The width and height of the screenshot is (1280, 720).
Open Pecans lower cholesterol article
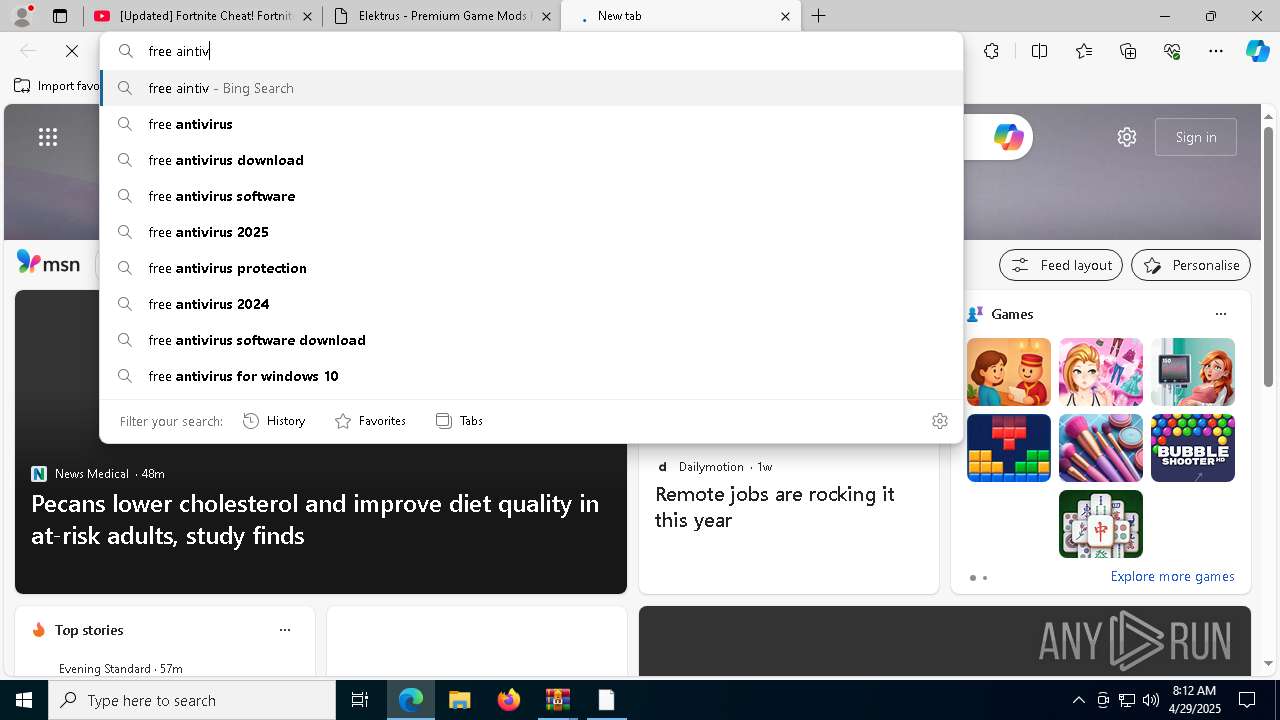point(315,519)
